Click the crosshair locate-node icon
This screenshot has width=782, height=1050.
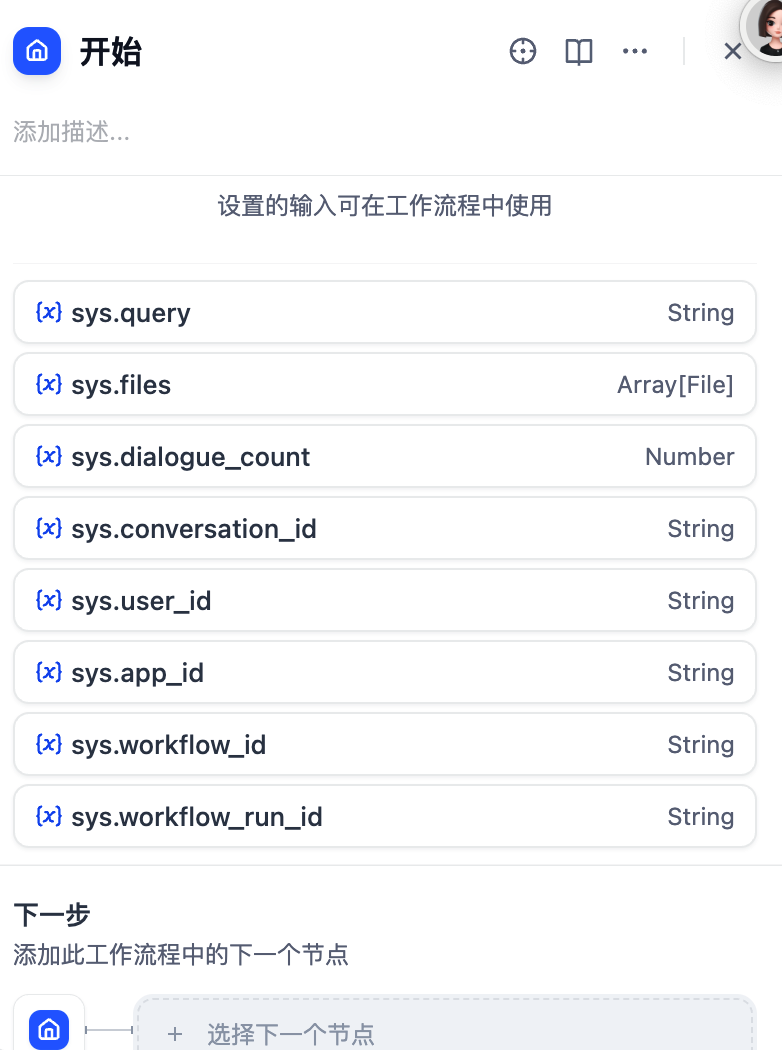point(523,51)
